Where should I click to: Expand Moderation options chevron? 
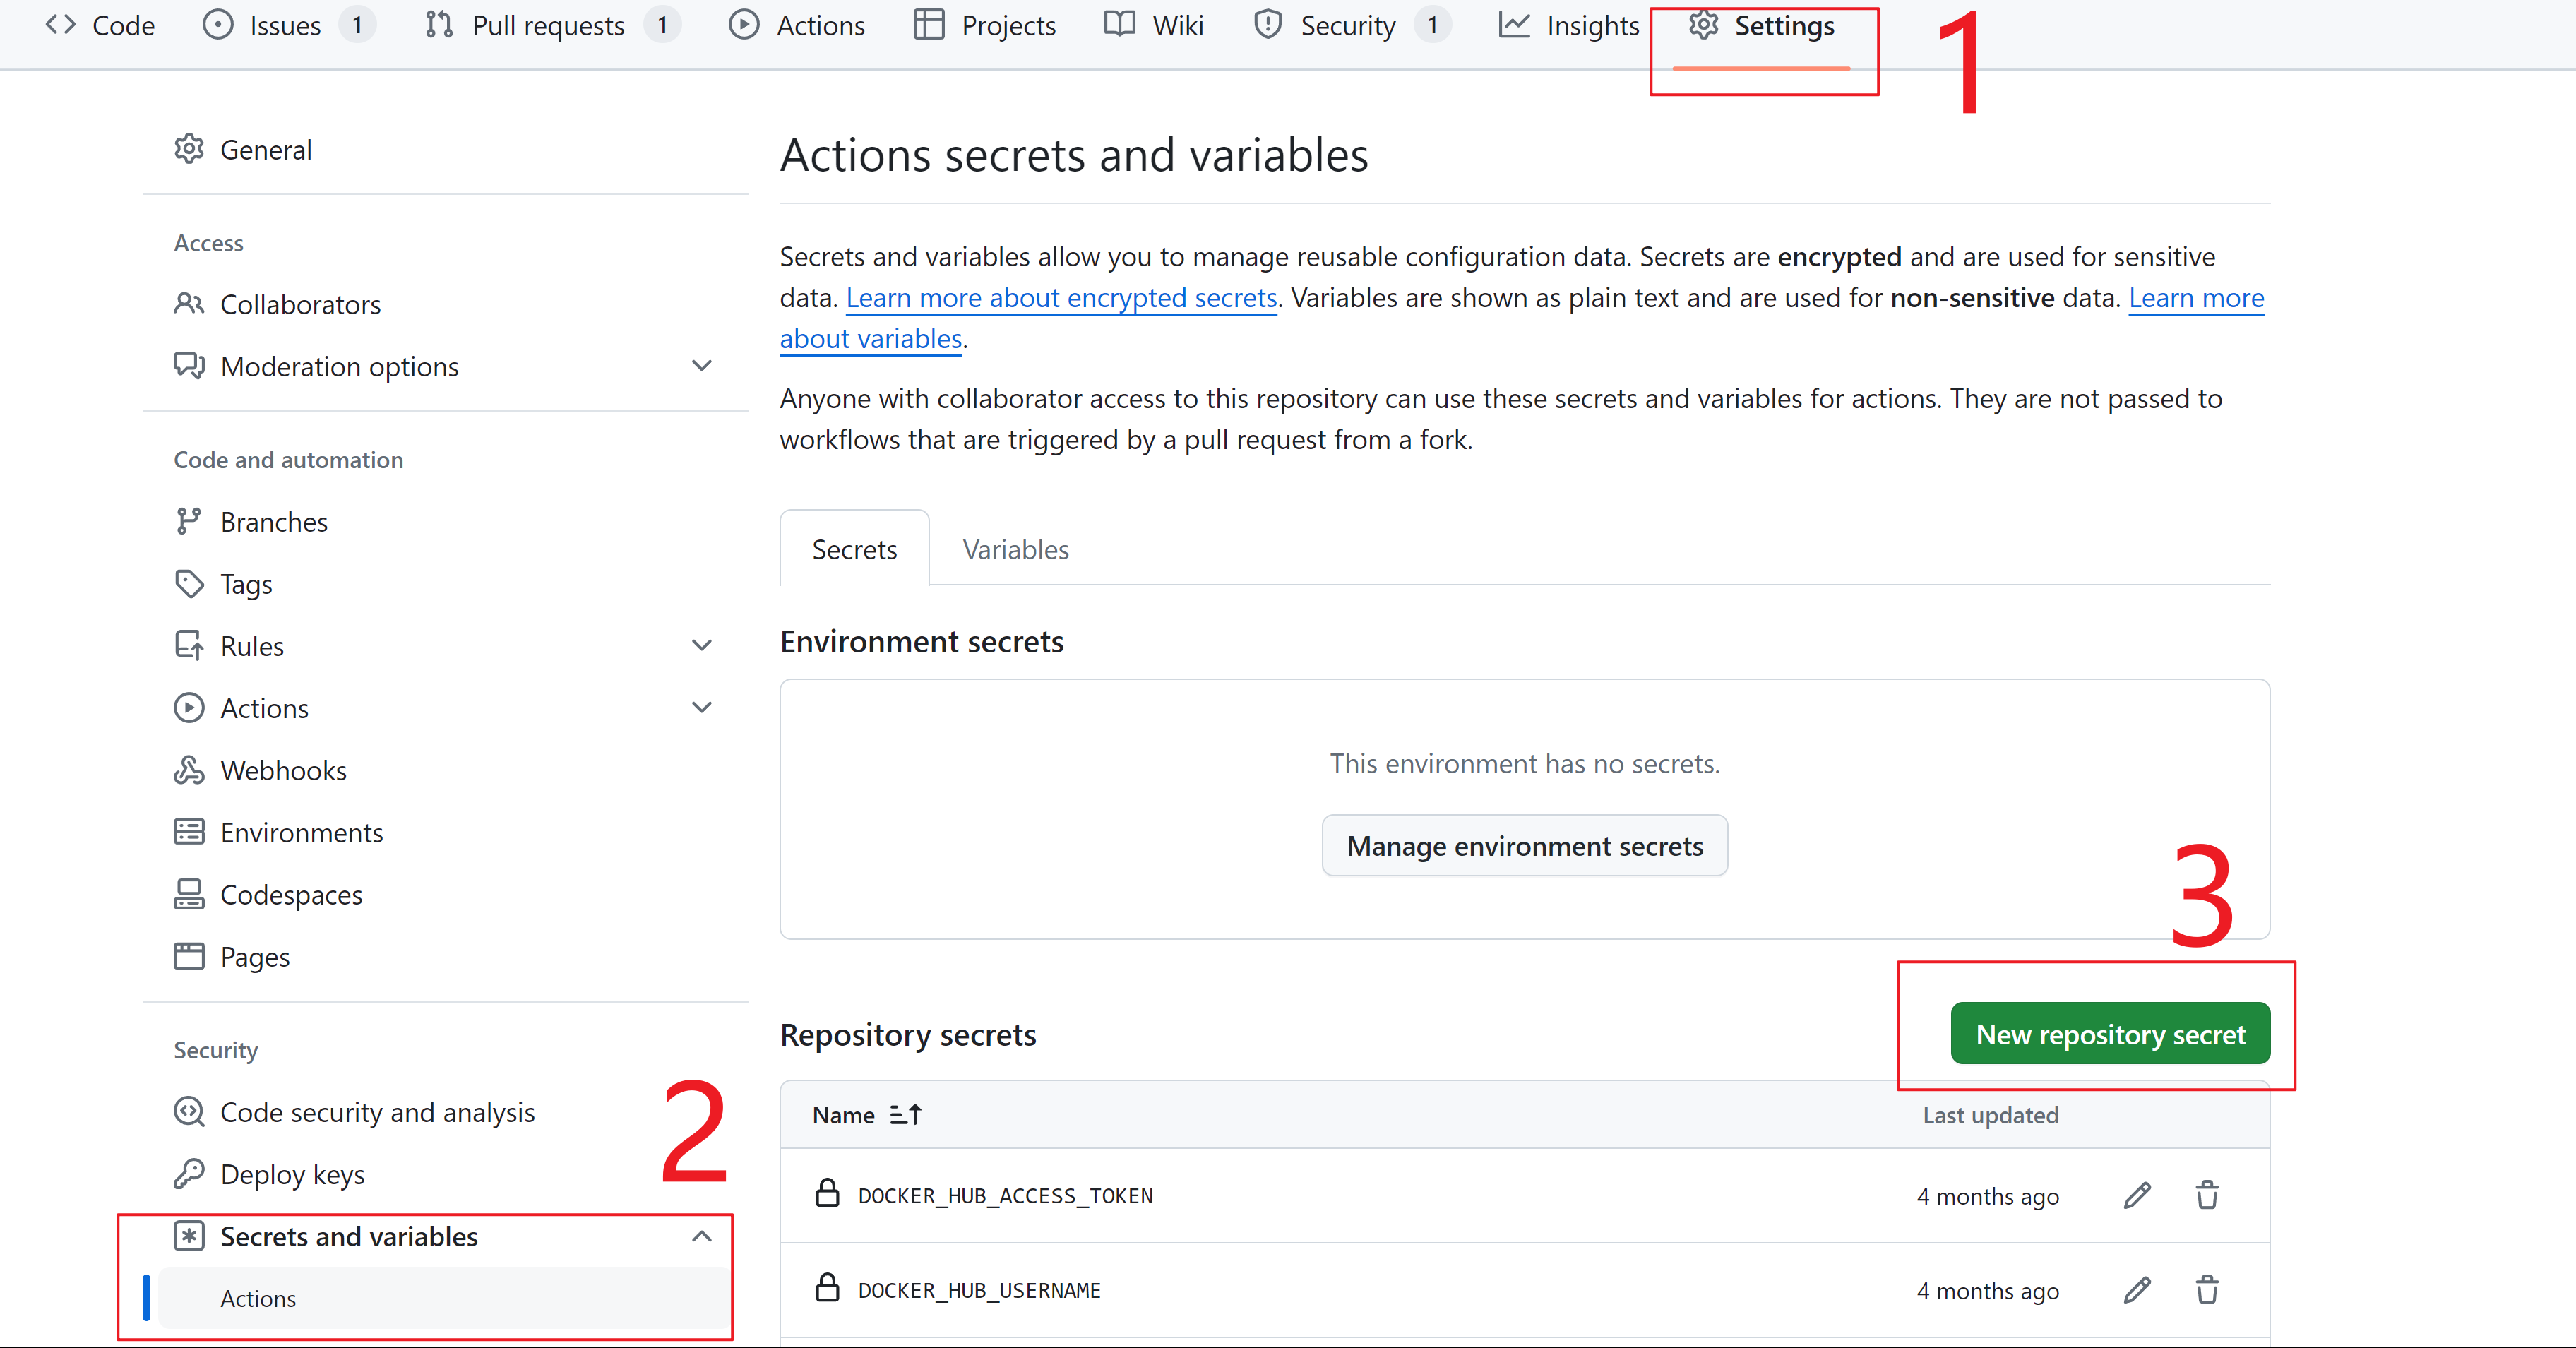(702, 366)
